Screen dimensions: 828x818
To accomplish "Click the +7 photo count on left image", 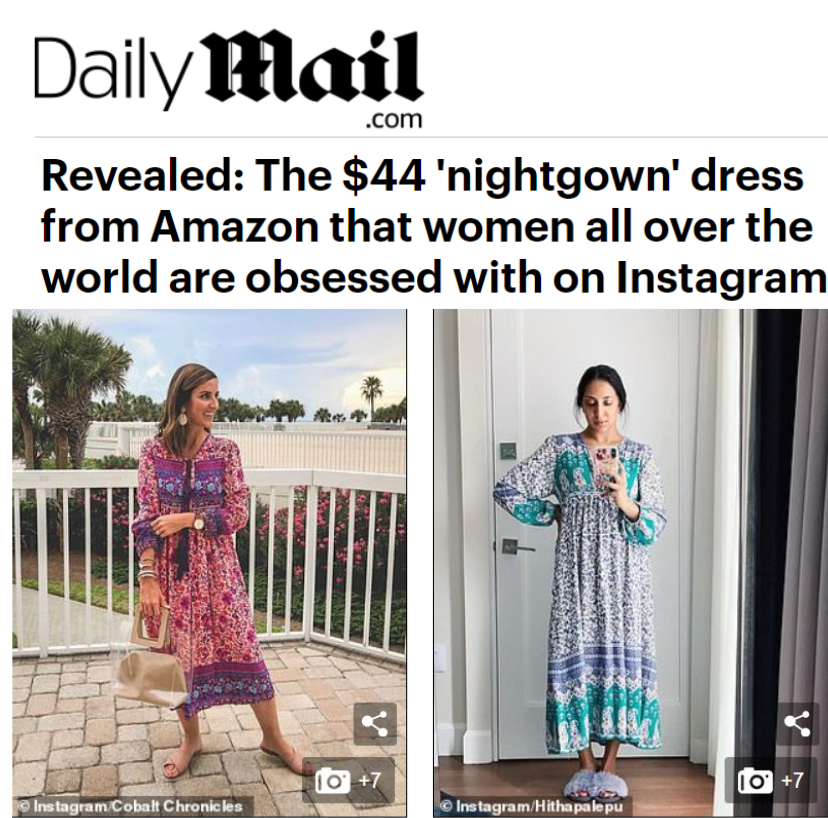I will 369,781.
